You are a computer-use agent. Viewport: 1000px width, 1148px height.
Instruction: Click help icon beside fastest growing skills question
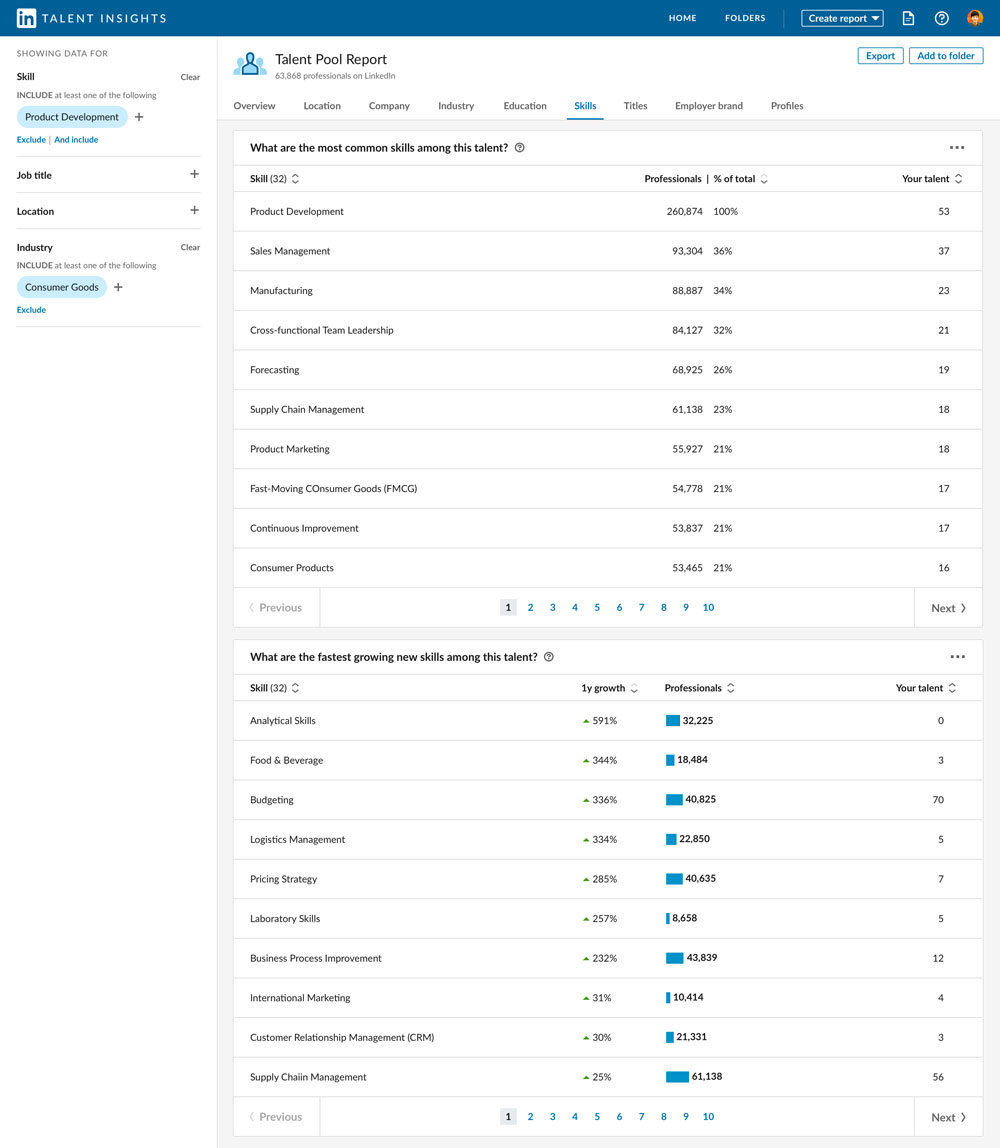[x=548, y=657]
